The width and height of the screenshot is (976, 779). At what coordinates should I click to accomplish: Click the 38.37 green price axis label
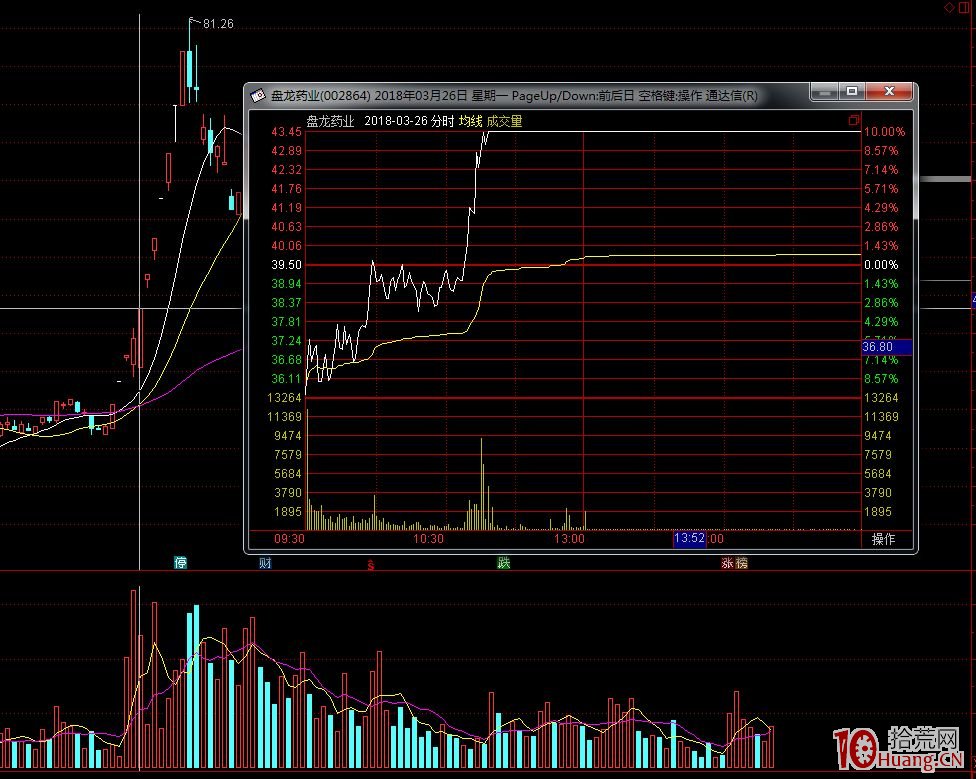pyautogui.click(x=286, y=303)
